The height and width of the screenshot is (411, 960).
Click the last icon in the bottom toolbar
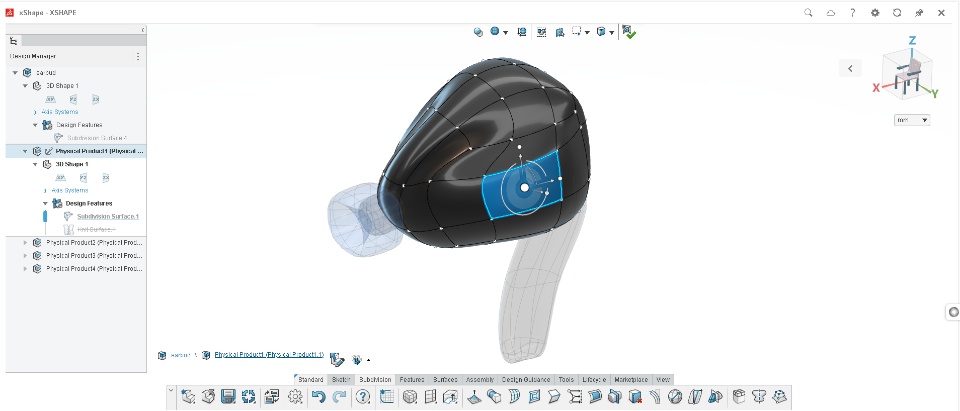(x=779, y=397)
